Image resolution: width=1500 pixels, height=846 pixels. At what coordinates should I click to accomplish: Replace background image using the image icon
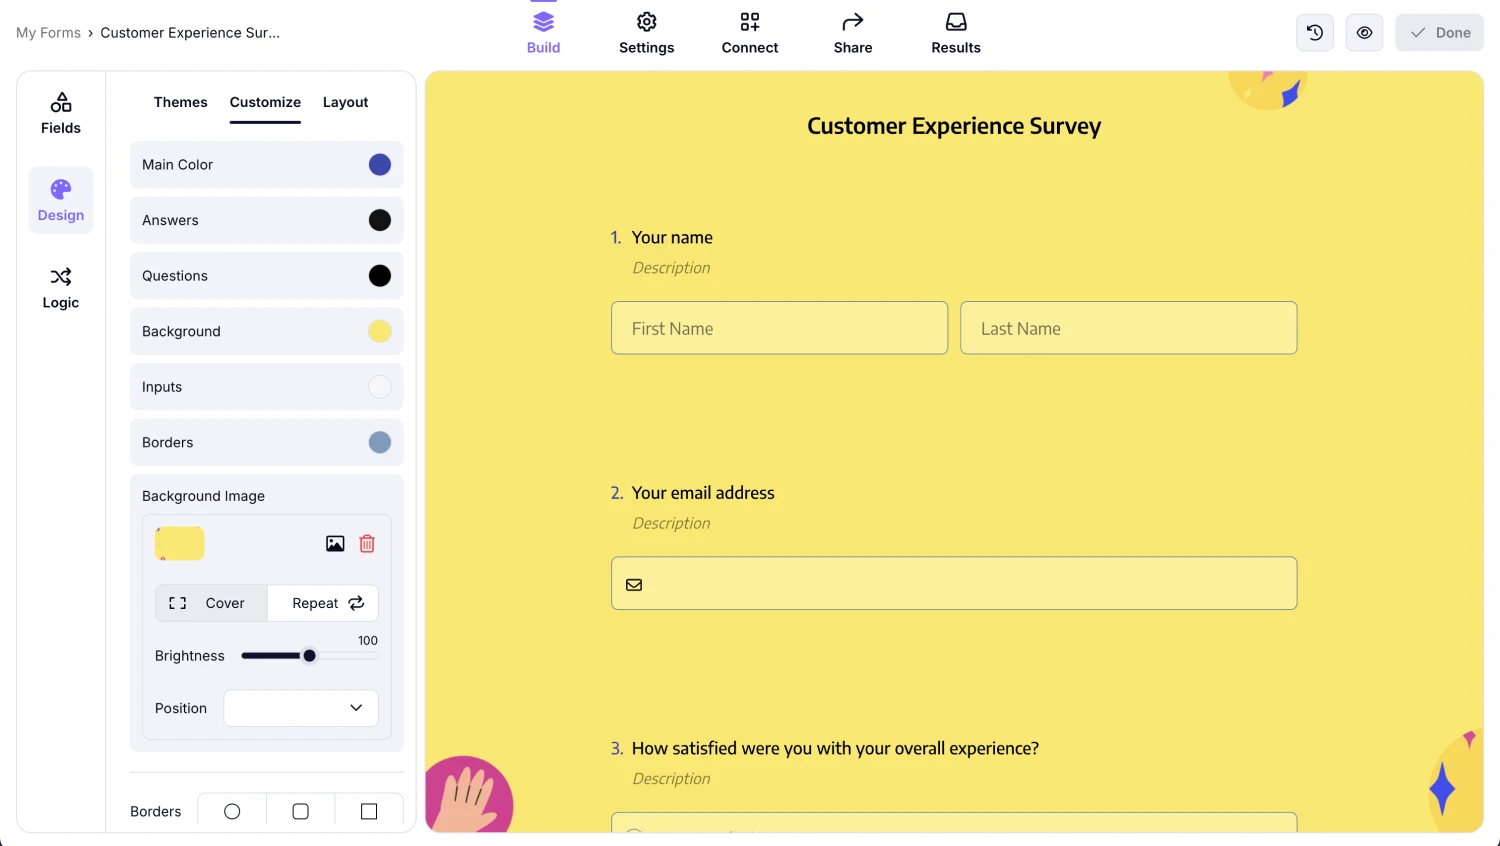tap(335, 543)
